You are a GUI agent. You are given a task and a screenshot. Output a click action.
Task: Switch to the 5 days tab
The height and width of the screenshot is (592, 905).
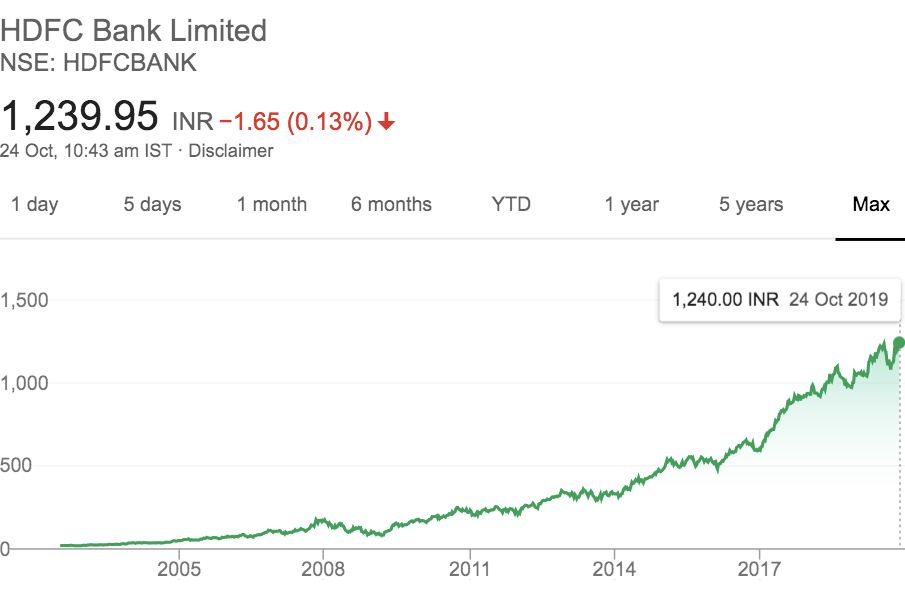coord(152,205)
